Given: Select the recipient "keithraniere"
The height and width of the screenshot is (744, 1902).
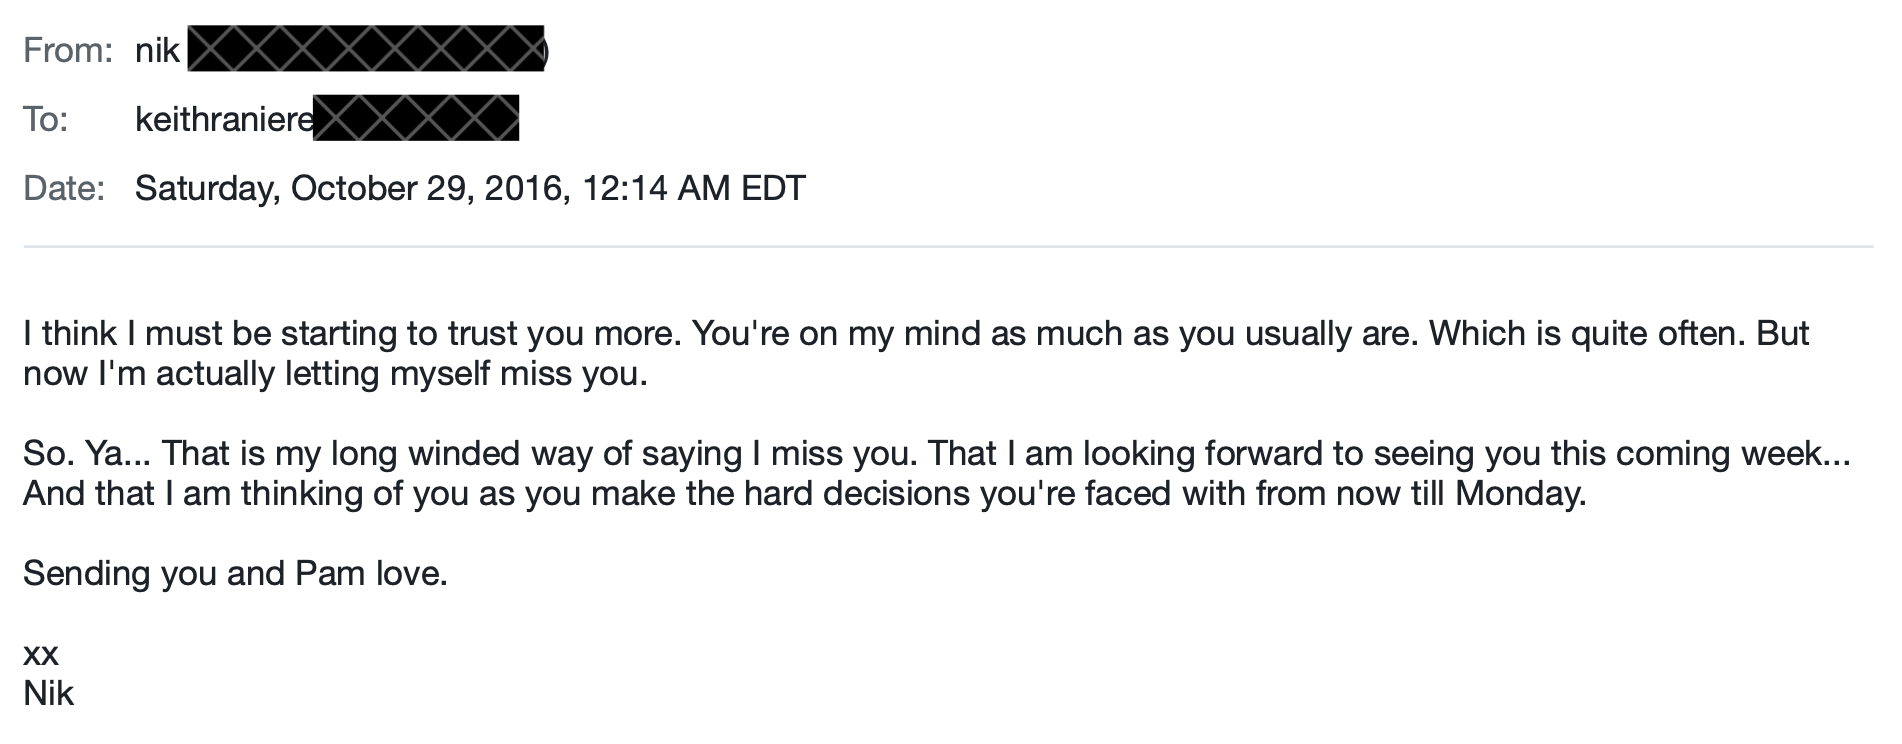Looking at the screenshot, I should pos(224,119).
